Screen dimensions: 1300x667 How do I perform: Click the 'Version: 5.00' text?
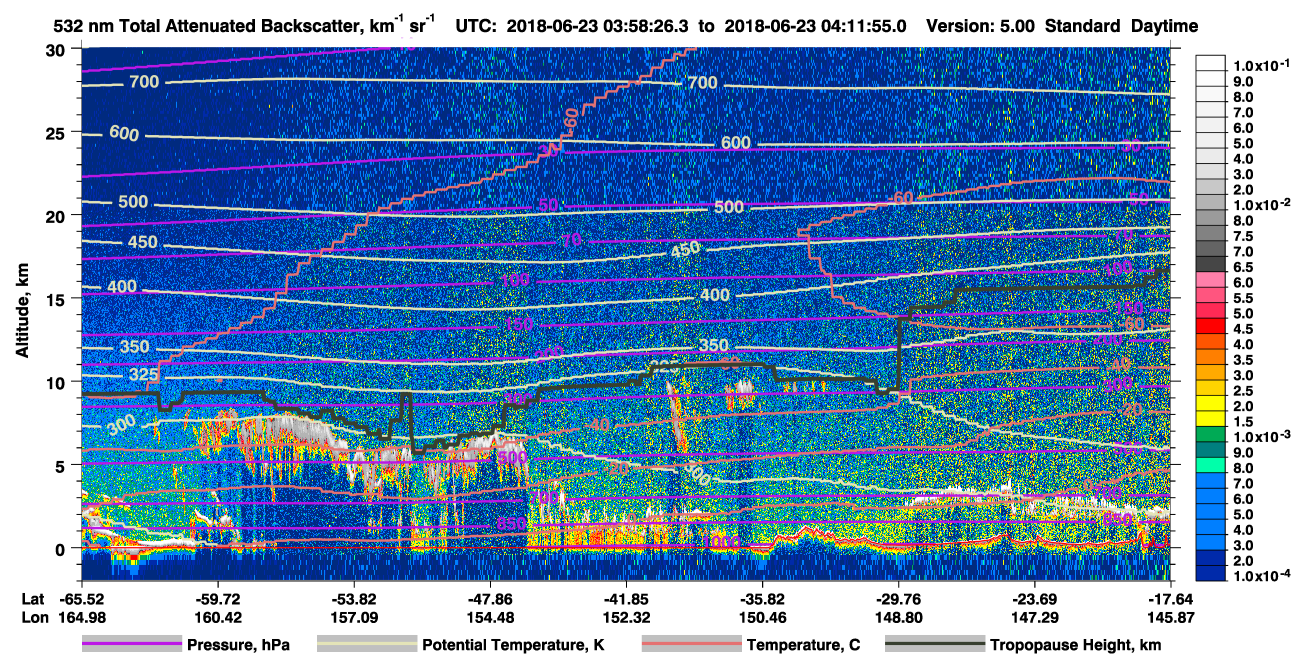click(x=981, y=26)
